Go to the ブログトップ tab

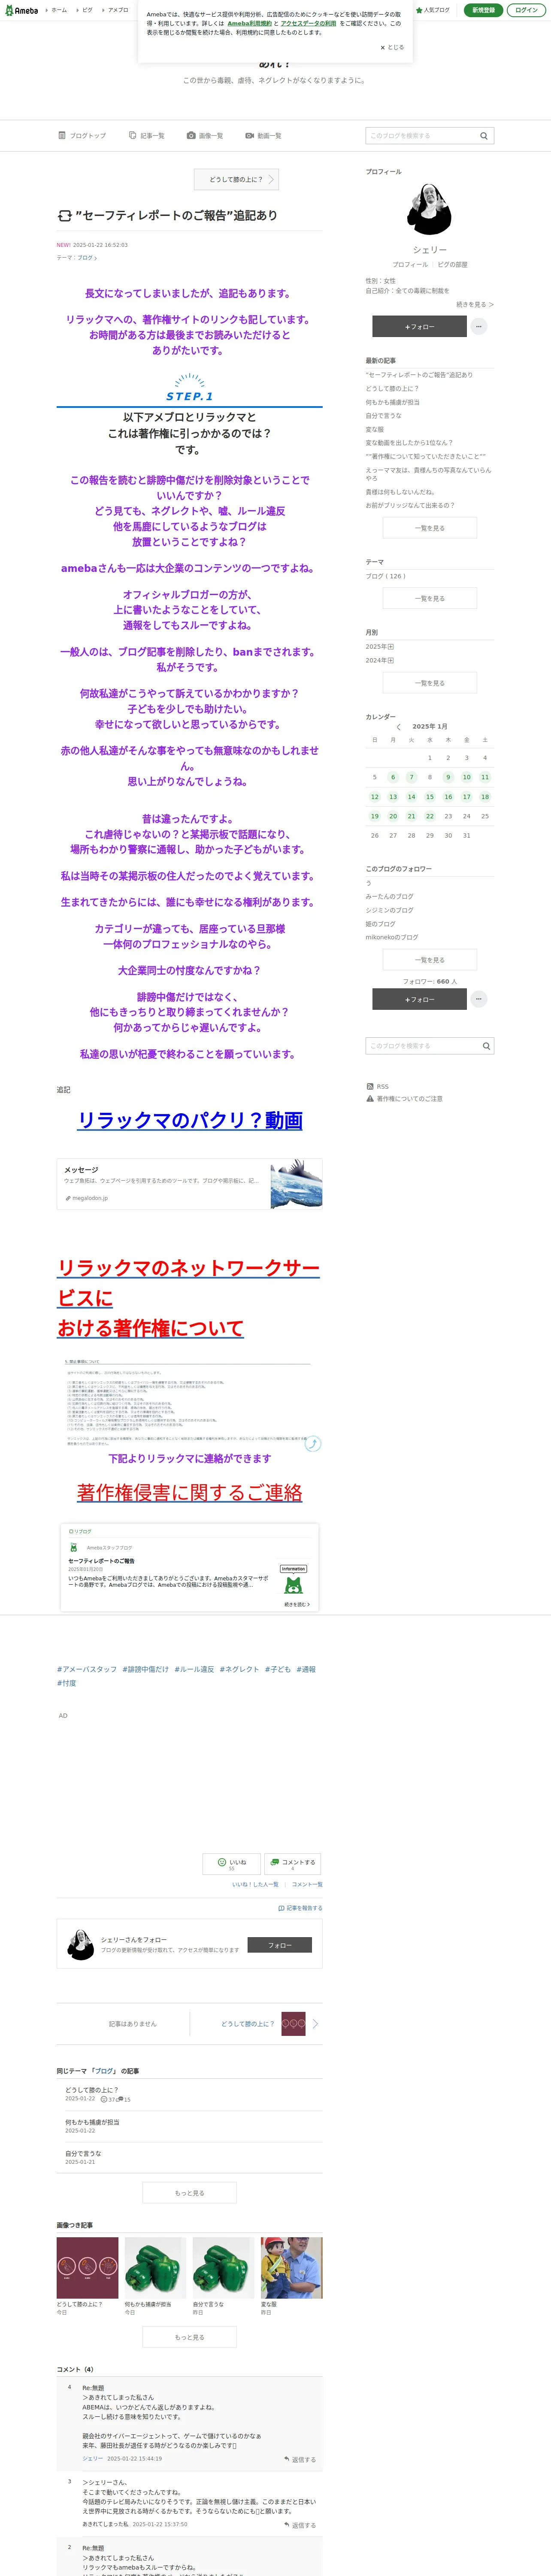click(x=82, y=136)
